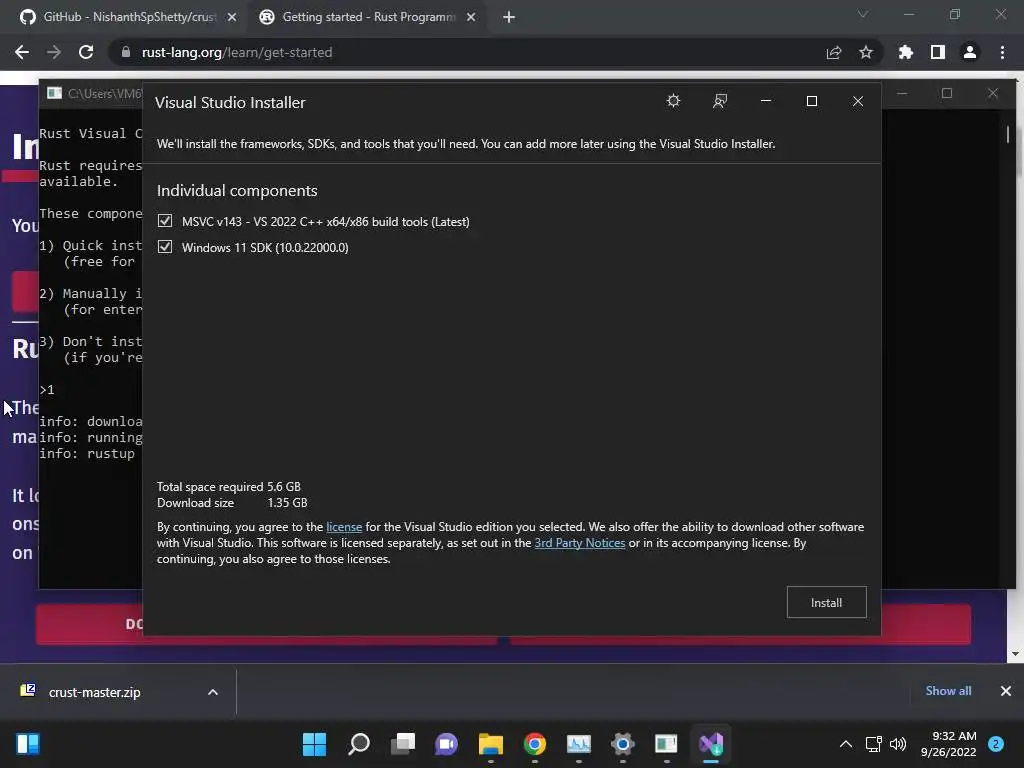Click the Install button
This screenshot has height=768, width=1024.
click(x=826, y=602)
